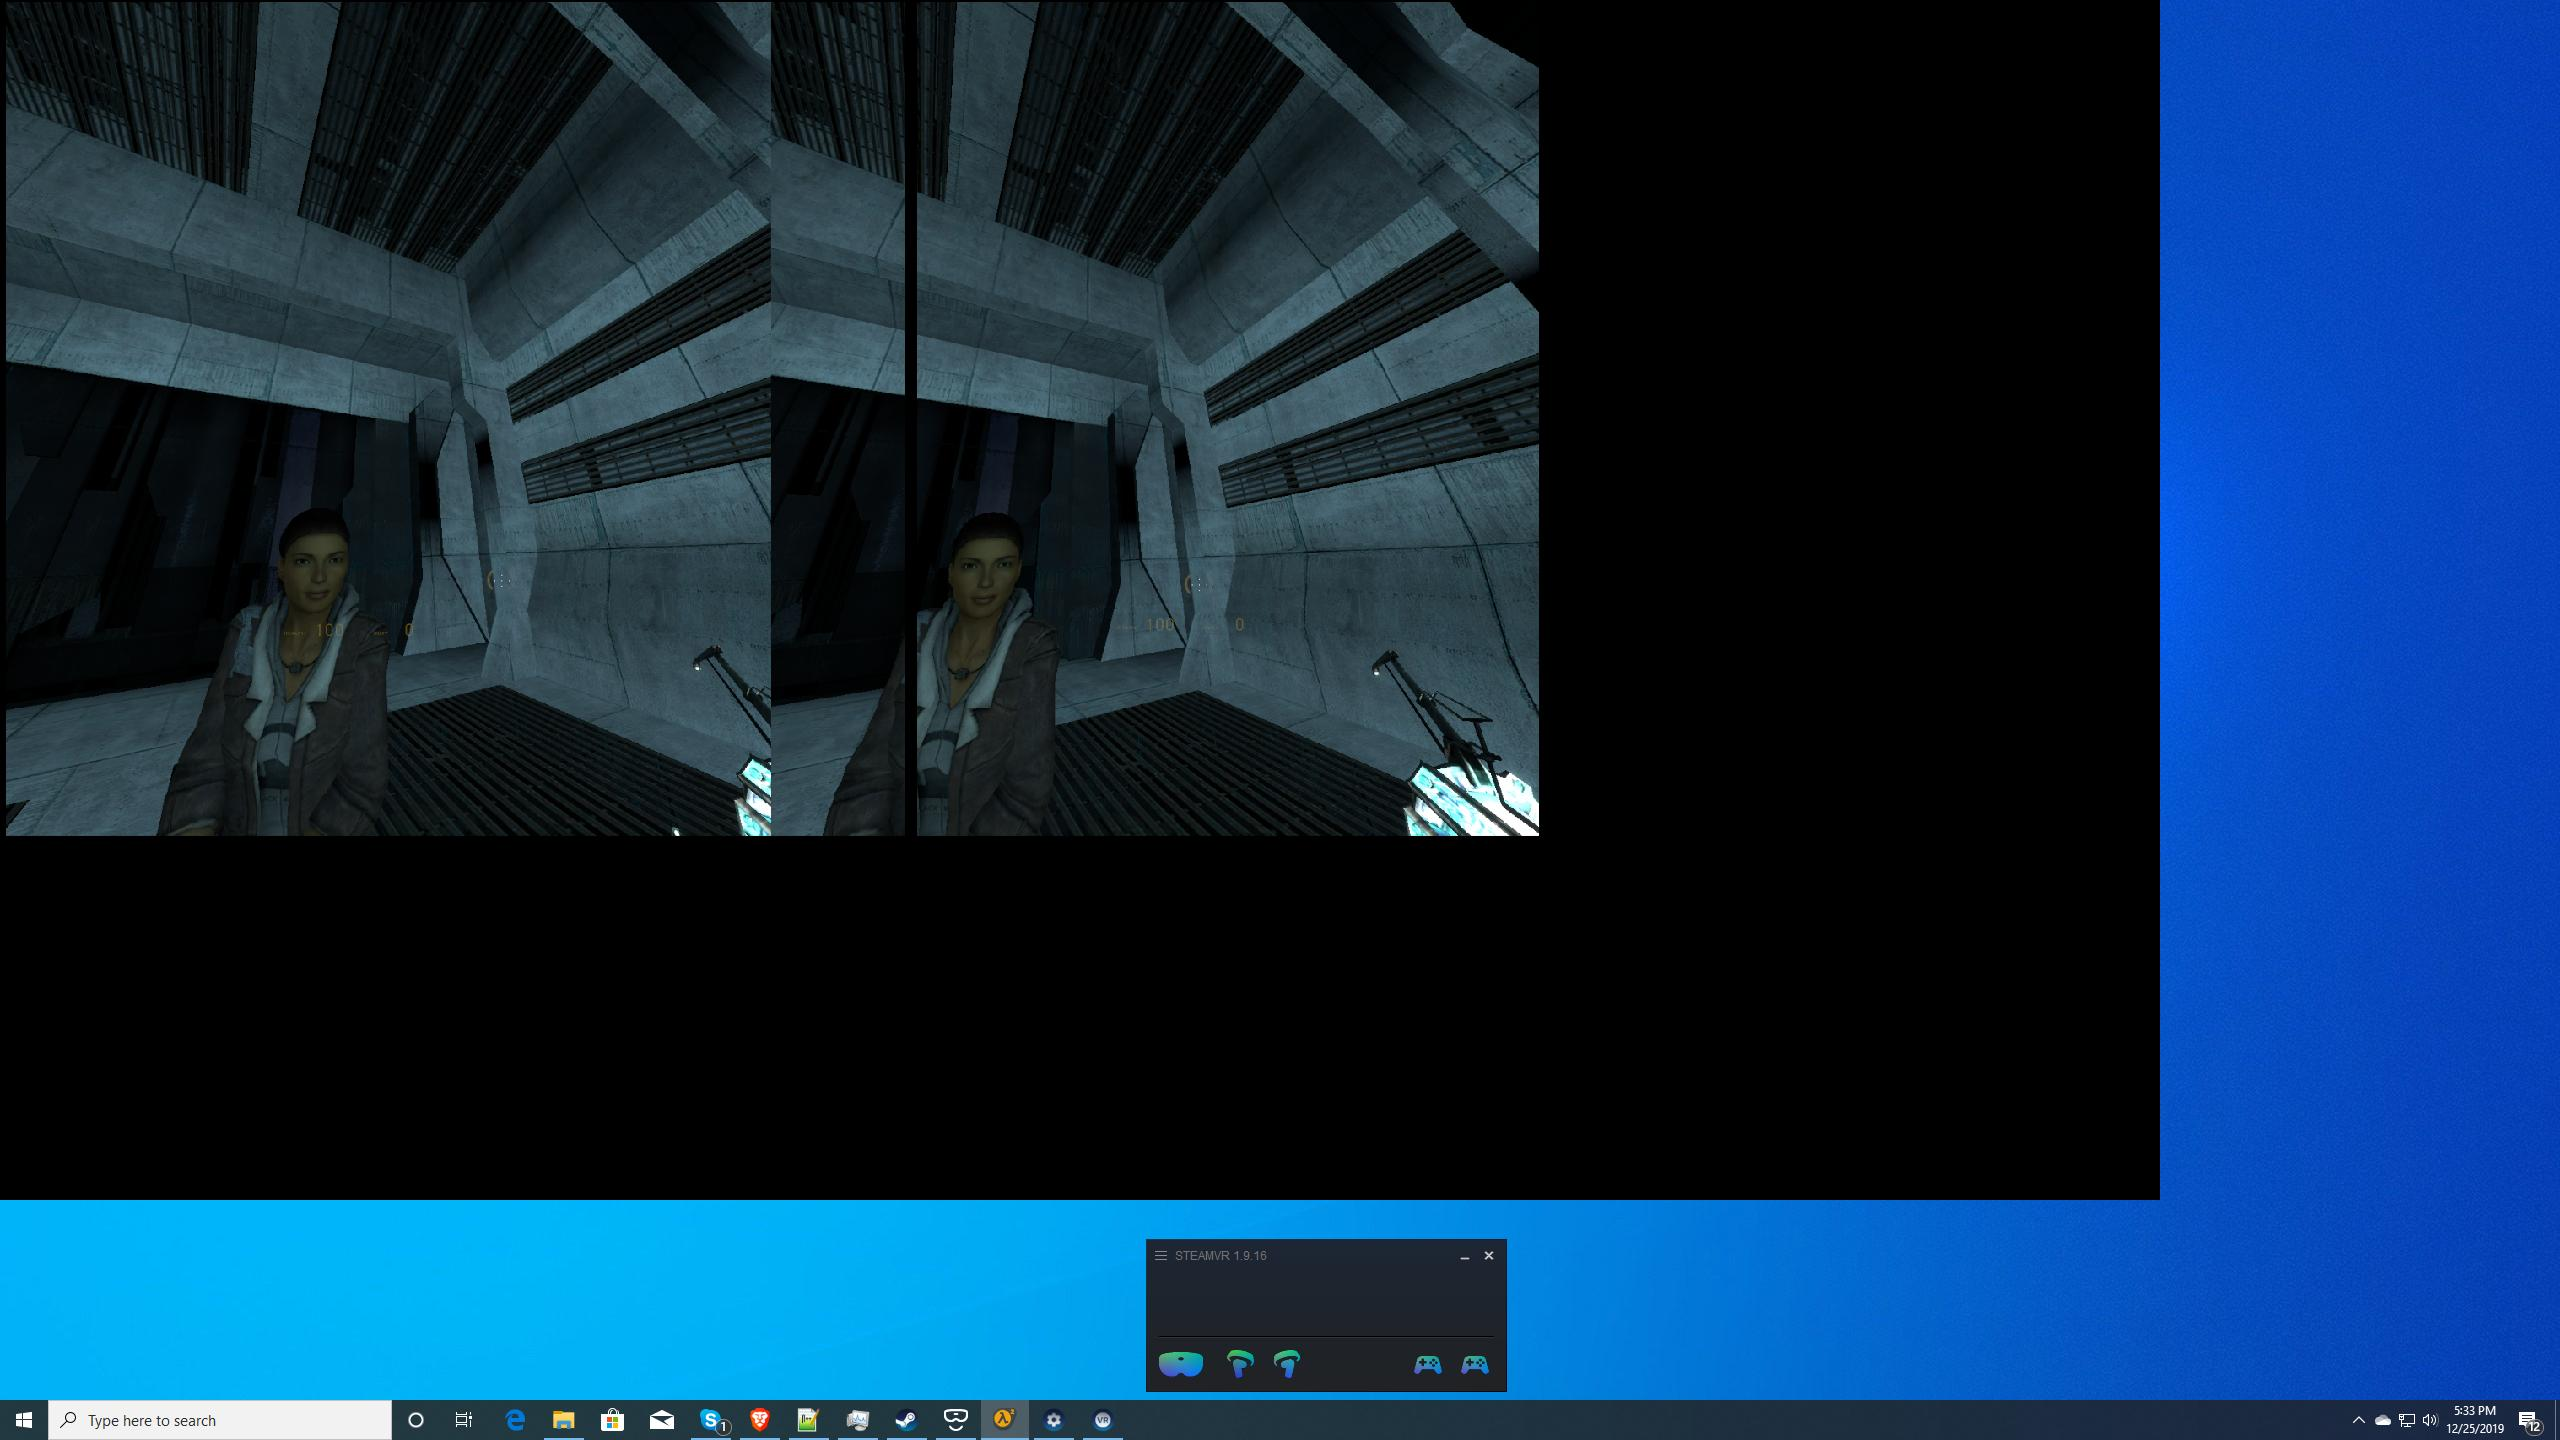2560x1440 pixels.
Task: Click the leftmost gamepad icon in SteamVR
Action: pos(1427,1365)
